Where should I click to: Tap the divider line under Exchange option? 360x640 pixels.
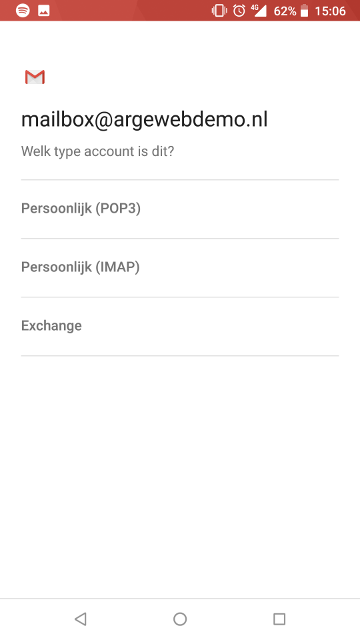tap(180, 356)
